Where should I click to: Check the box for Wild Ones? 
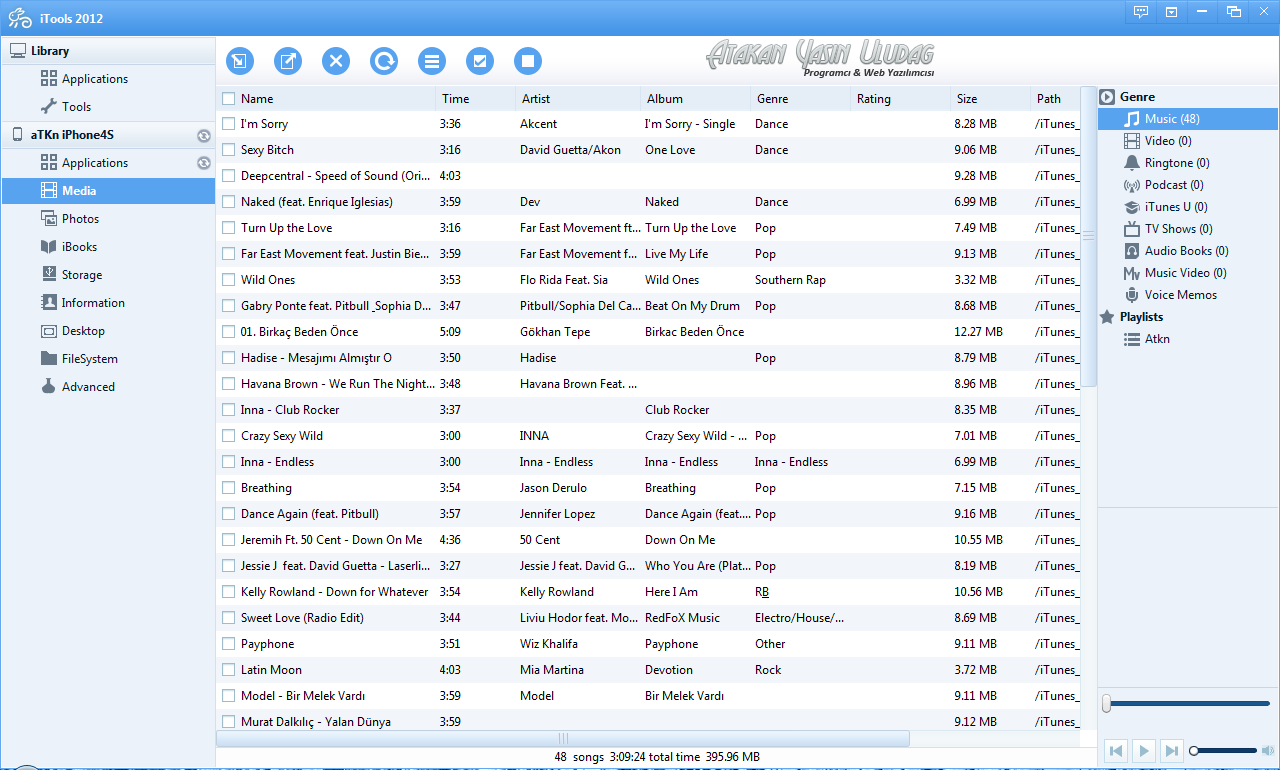pyautogui.click(x=229, y=280)
